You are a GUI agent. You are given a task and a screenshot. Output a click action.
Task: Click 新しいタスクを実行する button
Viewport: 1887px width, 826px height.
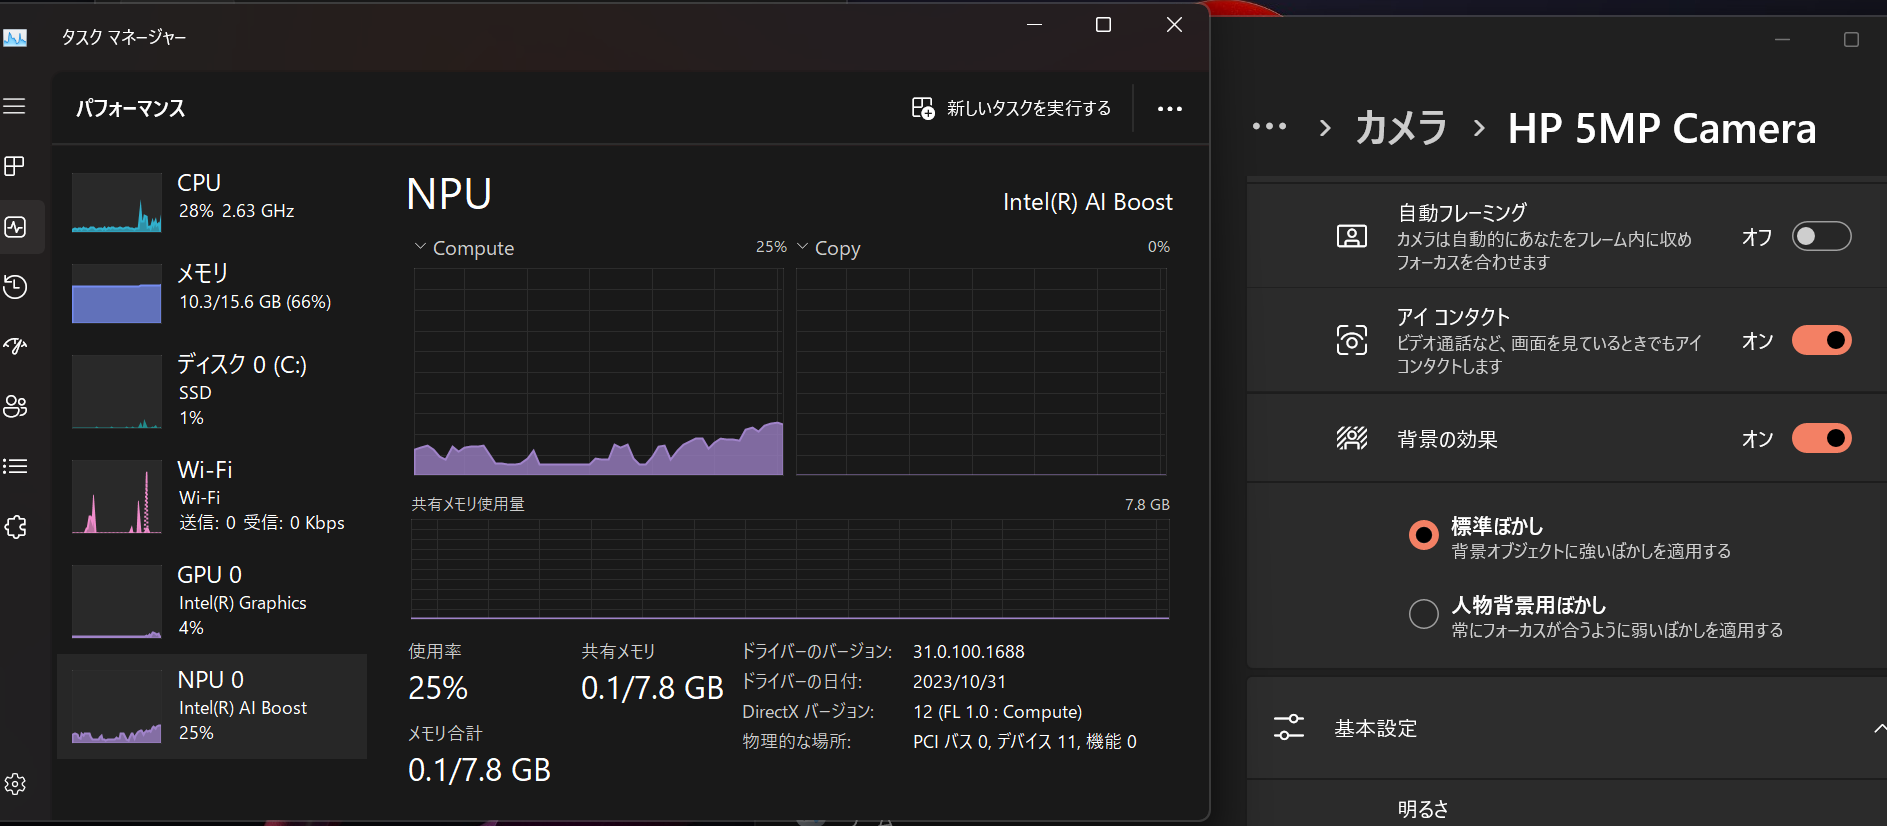click(1011, 108)
